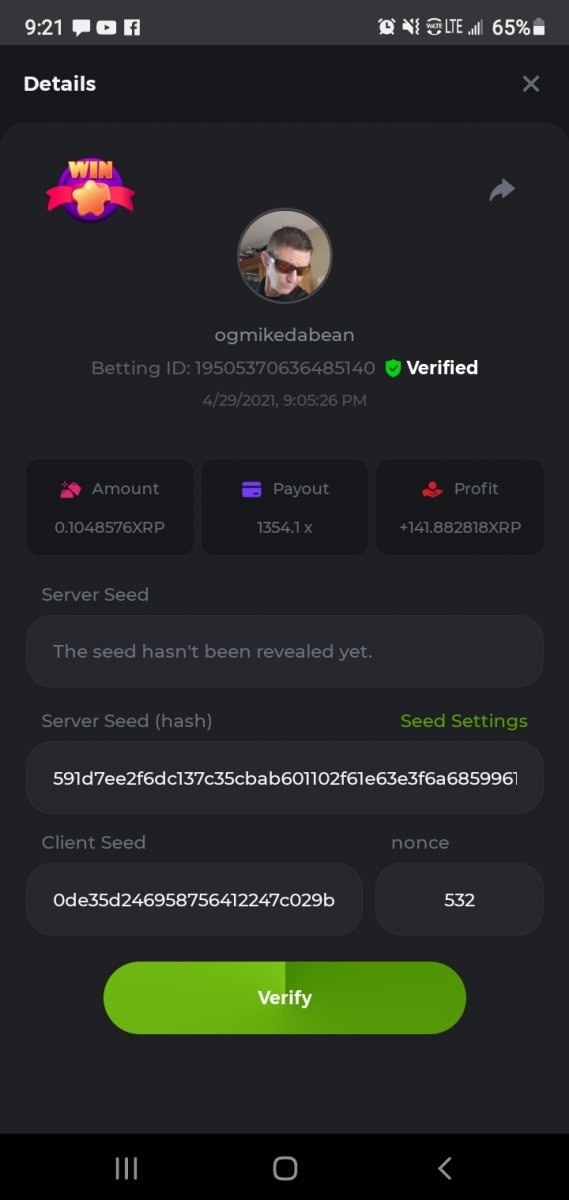The height and width of the screenshot is (1200, 569).
Task: Select the nonce field showing 532
Action: [459, 899]
